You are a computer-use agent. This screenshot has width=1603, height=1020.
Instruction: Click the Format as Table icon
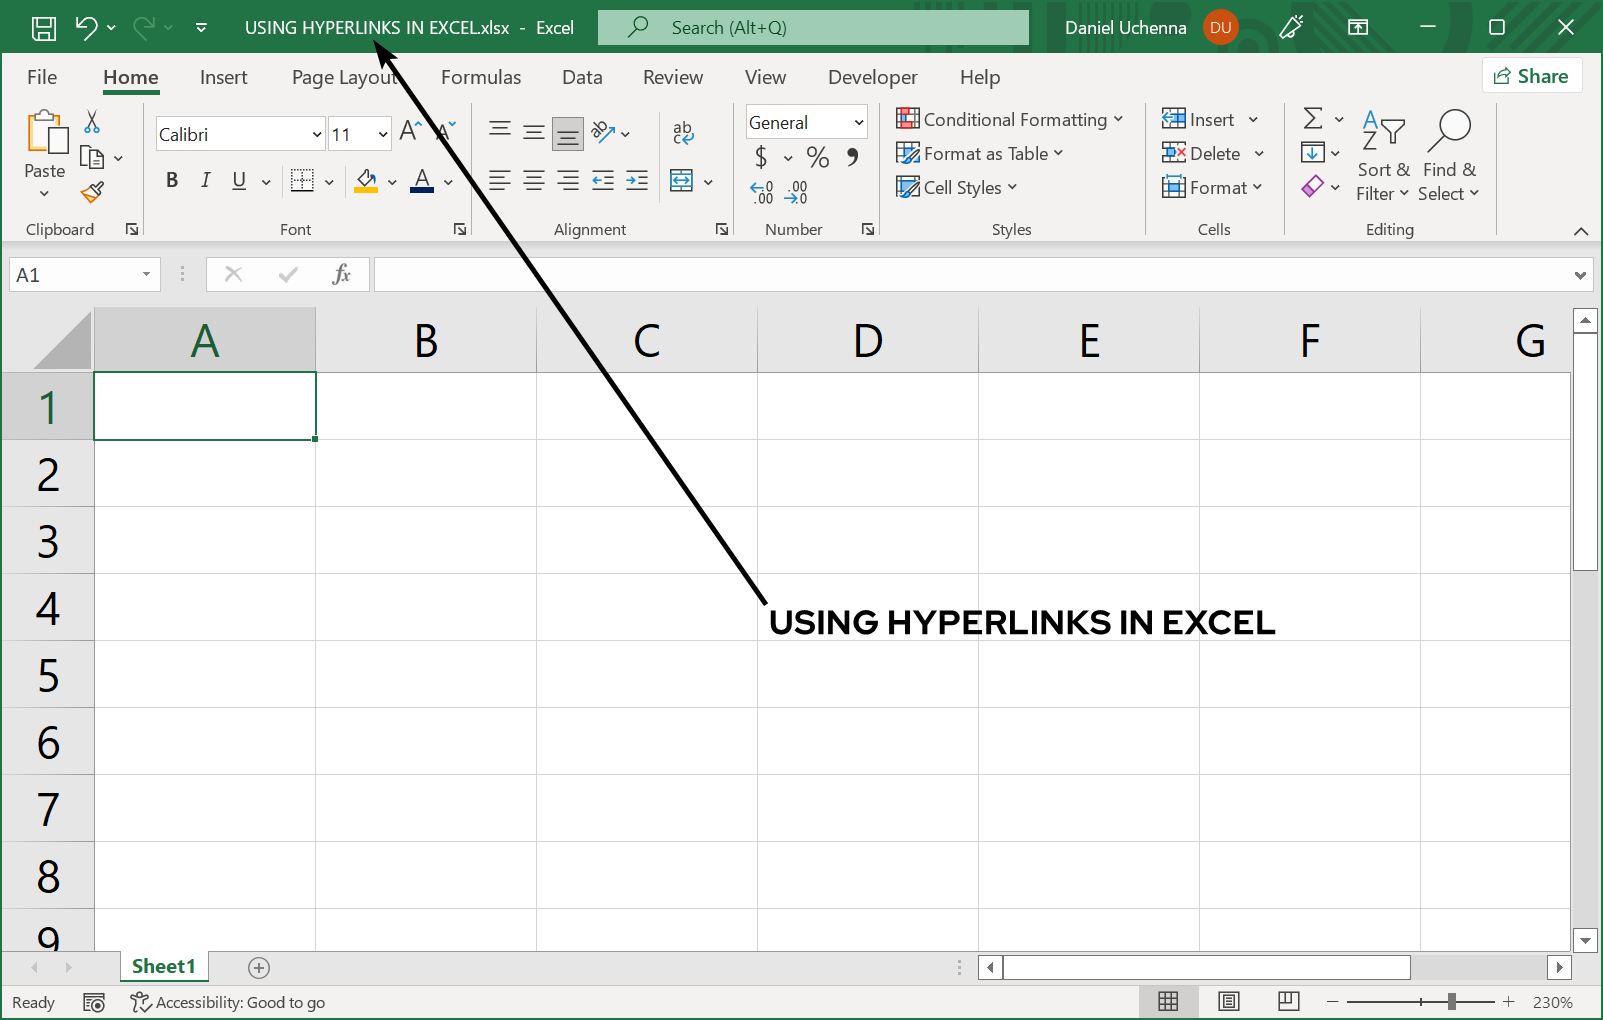[x=908, y=153]
